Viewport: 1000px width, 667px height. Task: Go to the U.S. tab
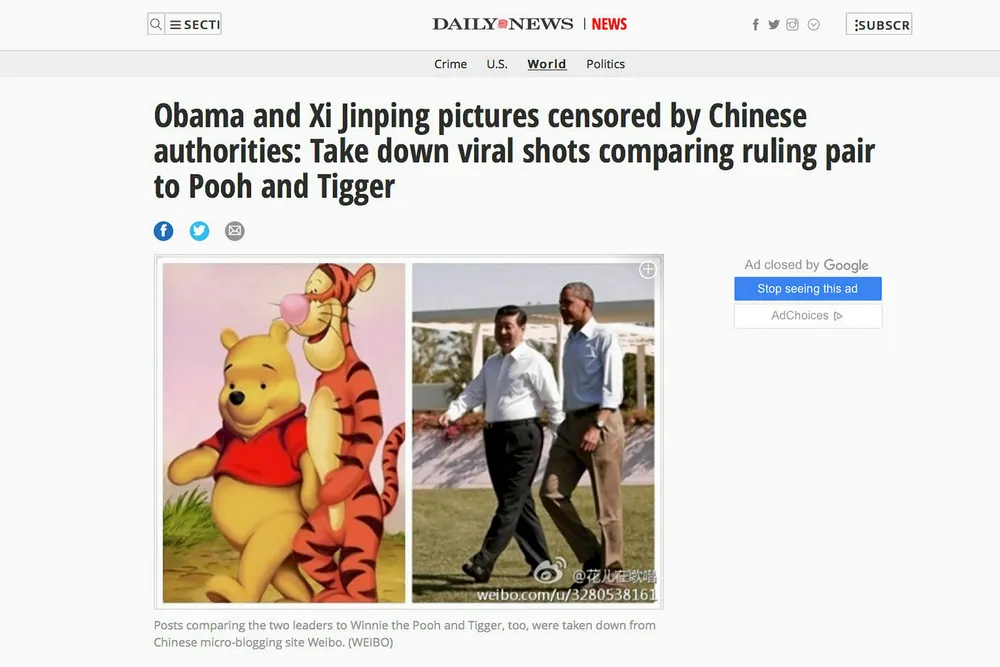coord(497,64)
